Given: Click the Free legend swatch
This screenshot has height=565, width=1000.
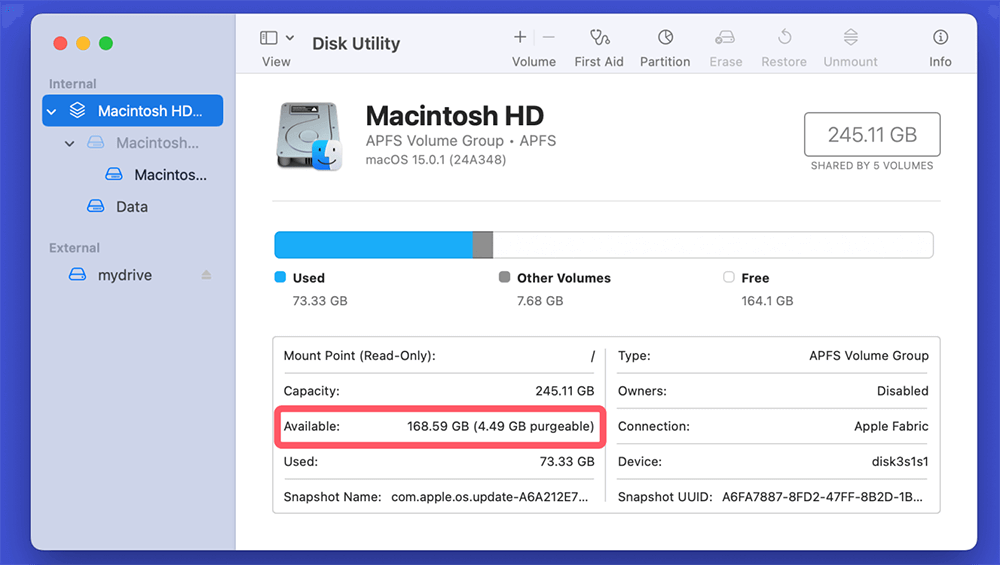Looking at the screenshot, I should tap(729, 277).
